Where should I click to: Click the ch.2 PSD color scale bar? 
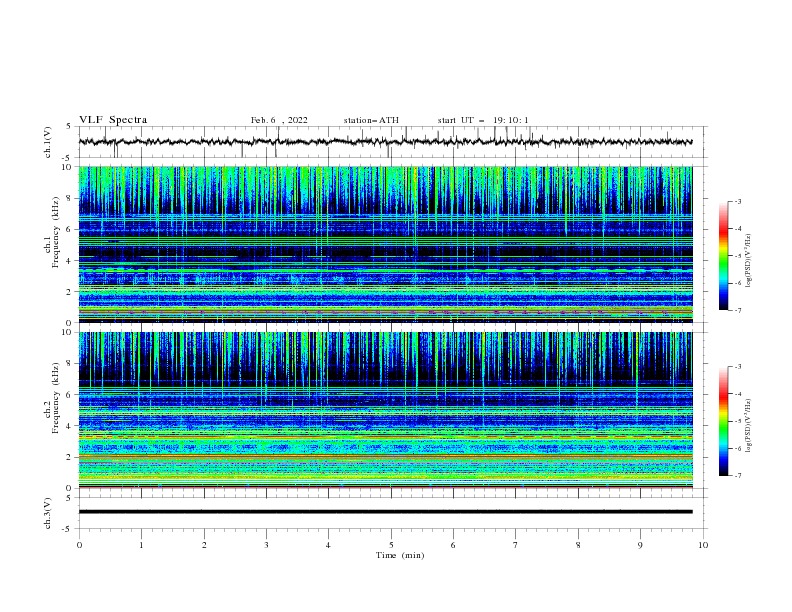coord(723,421)
